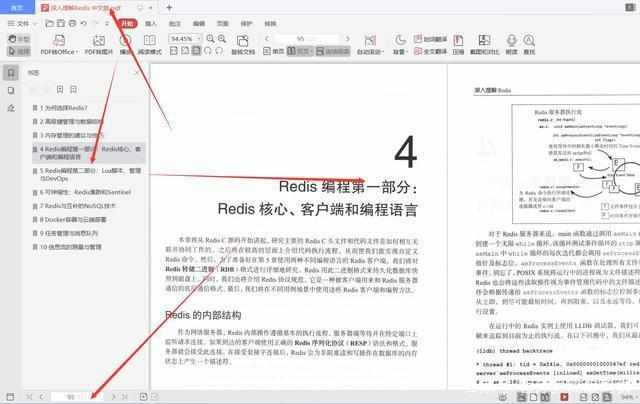Close the 书签 bookmarks panel
Viewport: 640px width, 404px height.
pyautogui.click(x=137, y=73)
